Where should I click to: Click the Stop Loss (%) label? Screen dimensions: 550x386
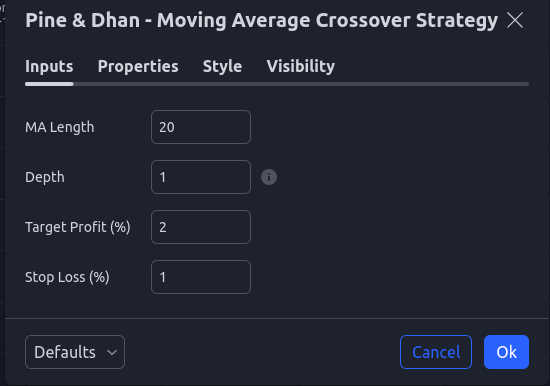click(x=67, y=277)
